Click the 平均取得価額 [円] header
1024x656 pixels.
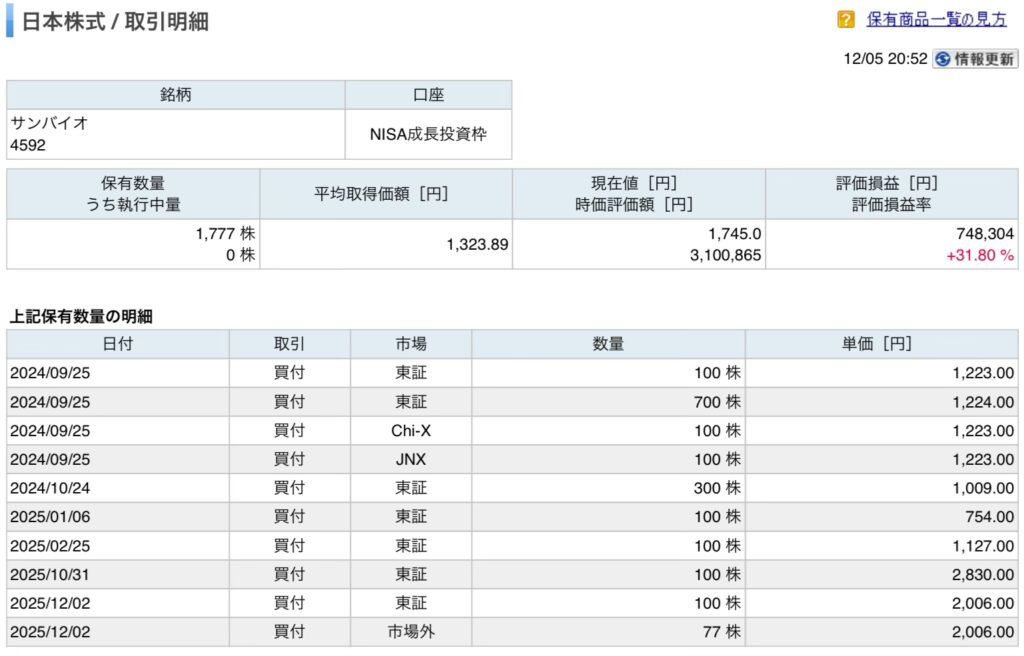tap(386, 193)
